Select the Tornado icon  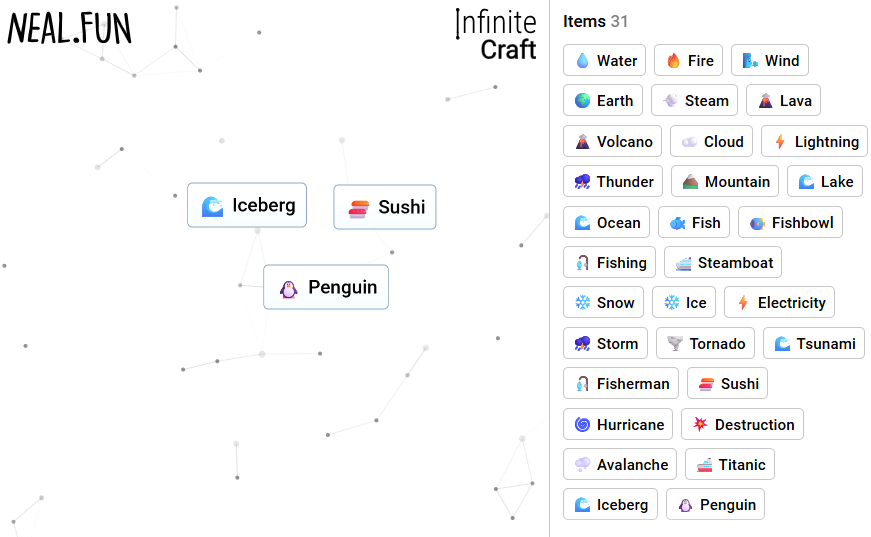pos(675,344)
